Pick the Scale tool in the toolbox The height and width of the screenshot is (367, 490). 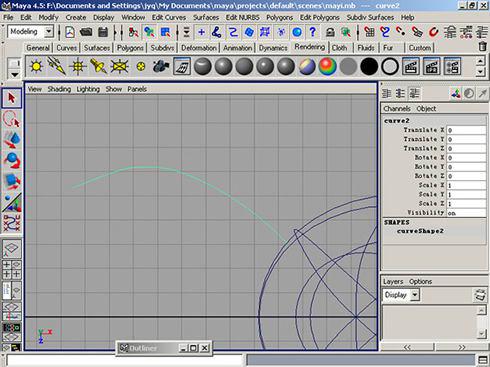click(12, 181)
